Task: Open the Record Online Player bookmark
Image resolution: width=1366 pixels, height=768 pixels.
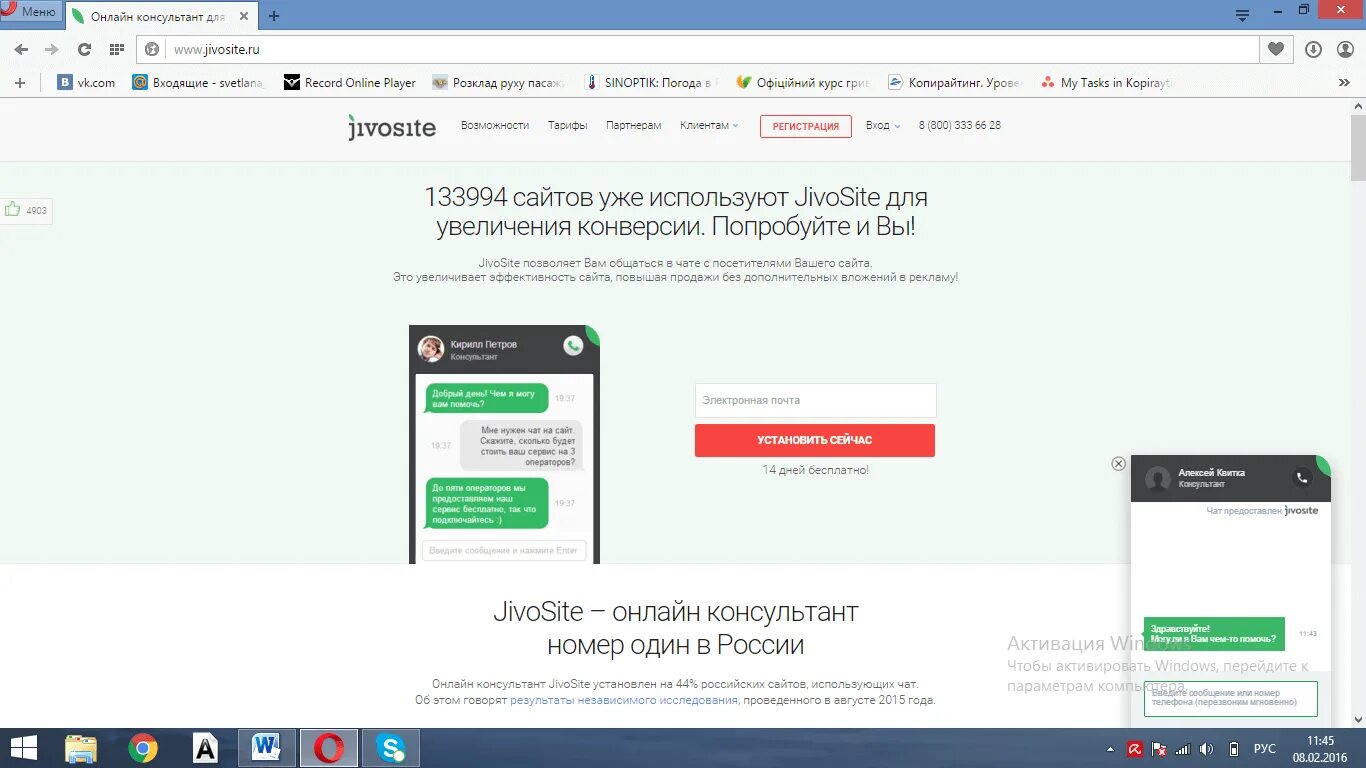Action: 350,83
